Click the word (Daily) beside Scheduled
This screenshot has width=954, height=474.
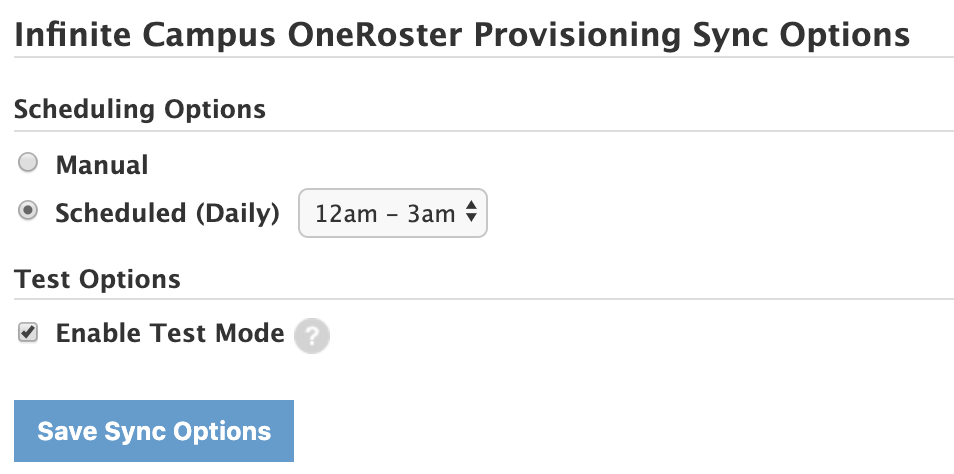pos(237,213)
